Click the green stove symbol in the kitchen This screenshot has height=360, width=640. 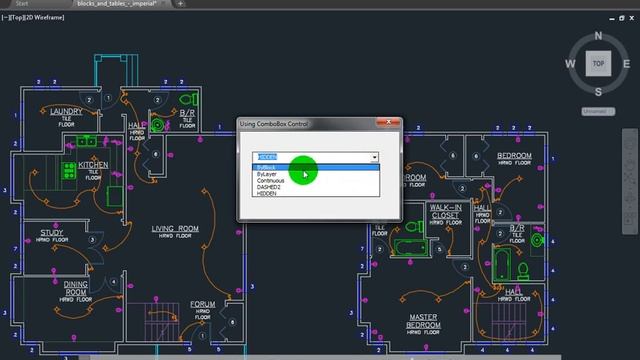coord(69,171)
